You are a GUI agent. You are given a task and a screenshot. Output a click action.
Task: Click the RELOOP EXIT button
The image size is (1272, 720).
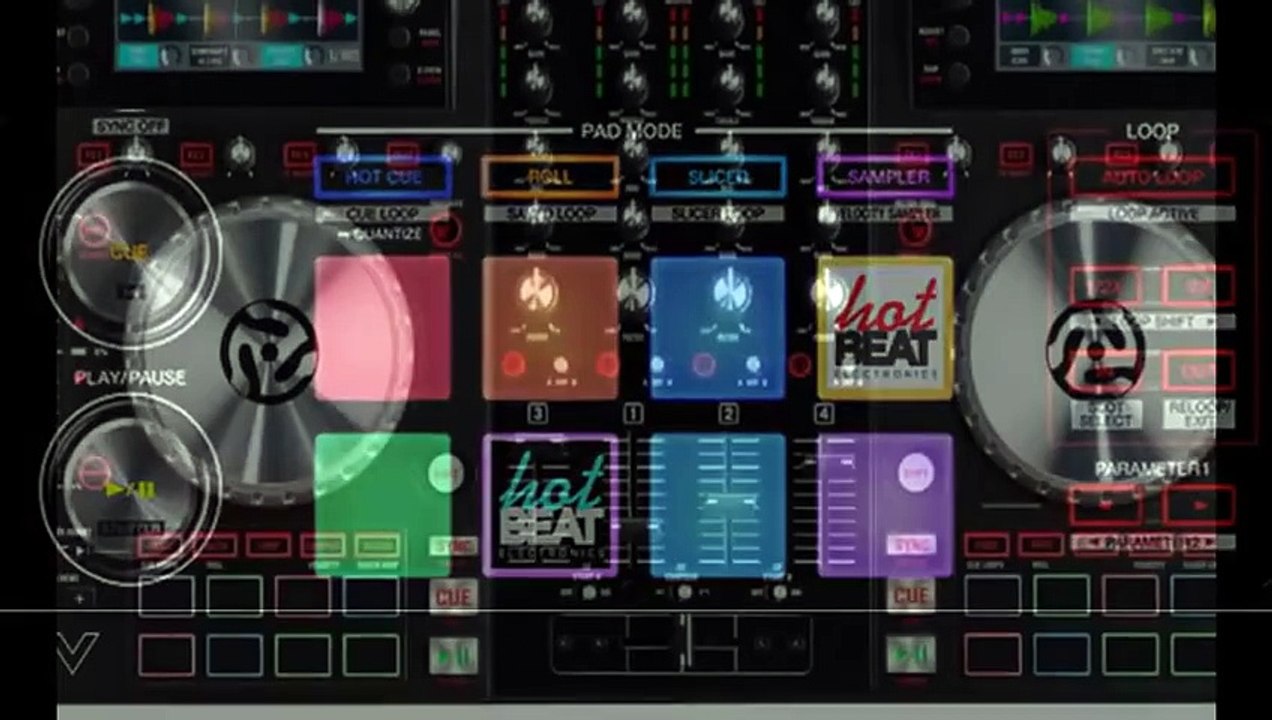click(1199, 415)
